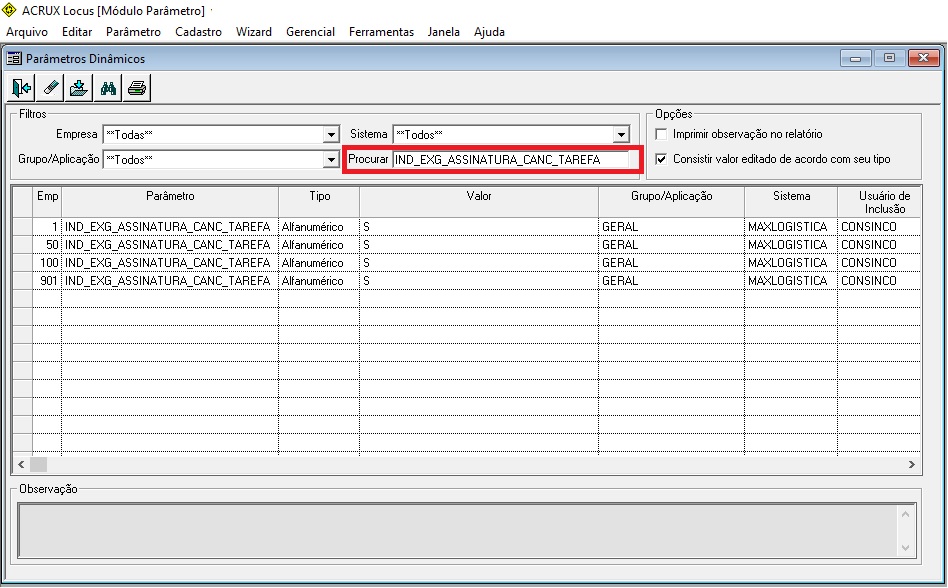Uncheck Consistir valor editado de acordo checkbox
948x588 pixels.
pos(661,160)
